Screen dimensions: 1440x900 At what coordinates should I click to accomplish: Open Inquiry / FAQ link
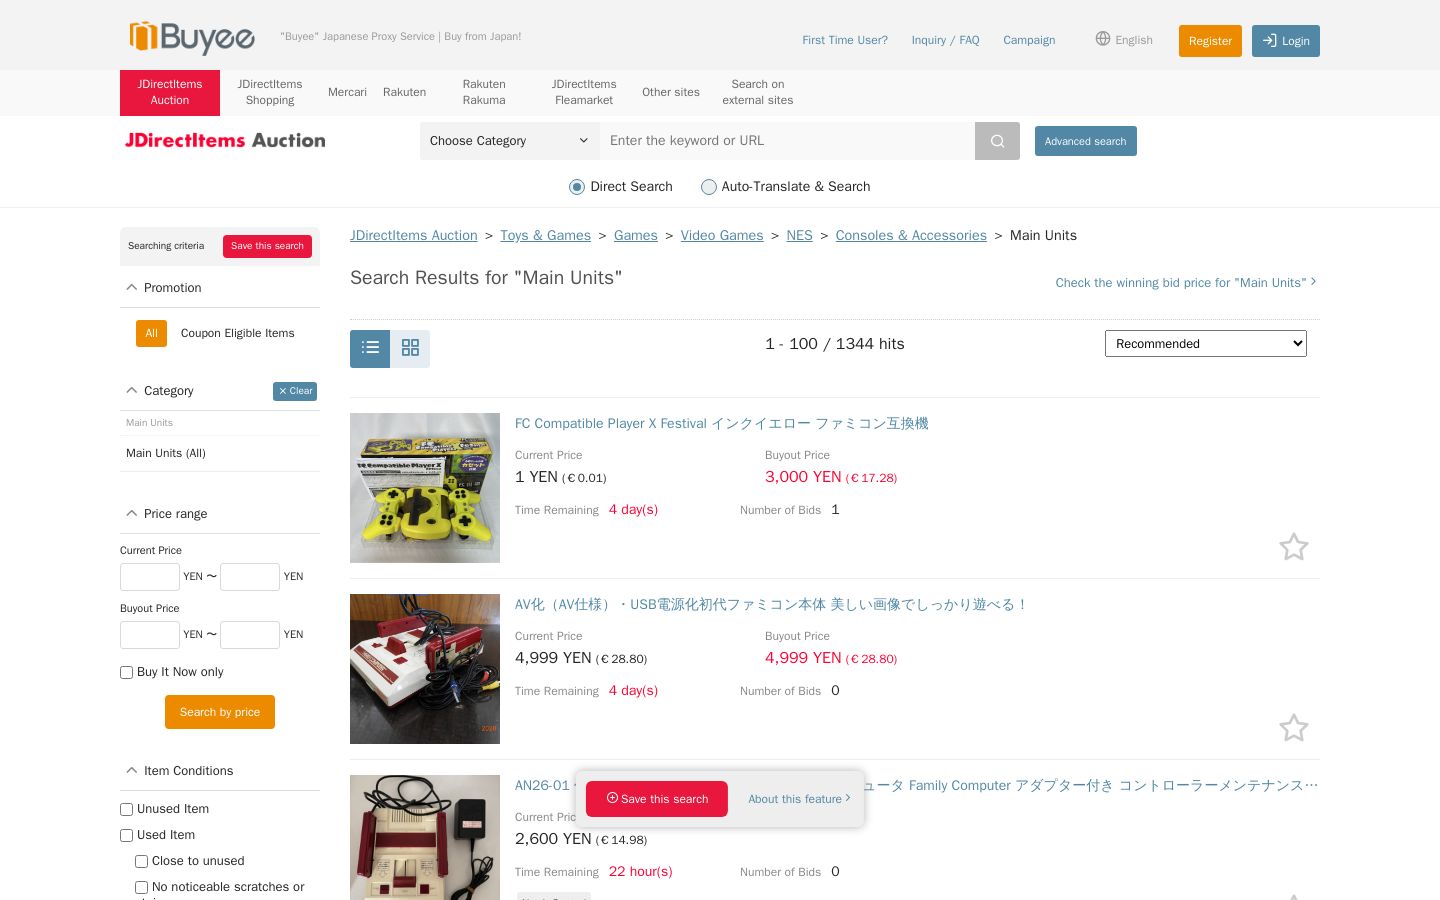coord(945,40)
